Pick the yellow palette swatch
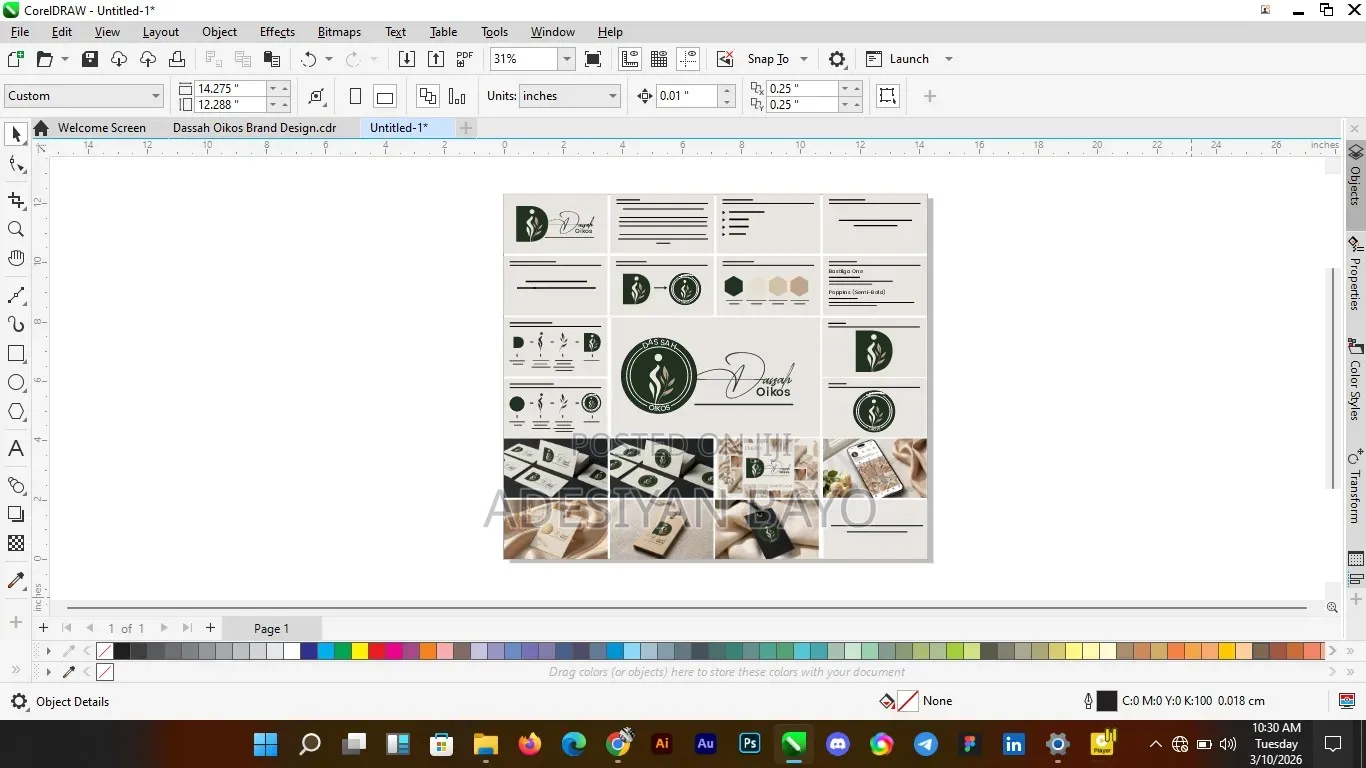 coord(360,651)
